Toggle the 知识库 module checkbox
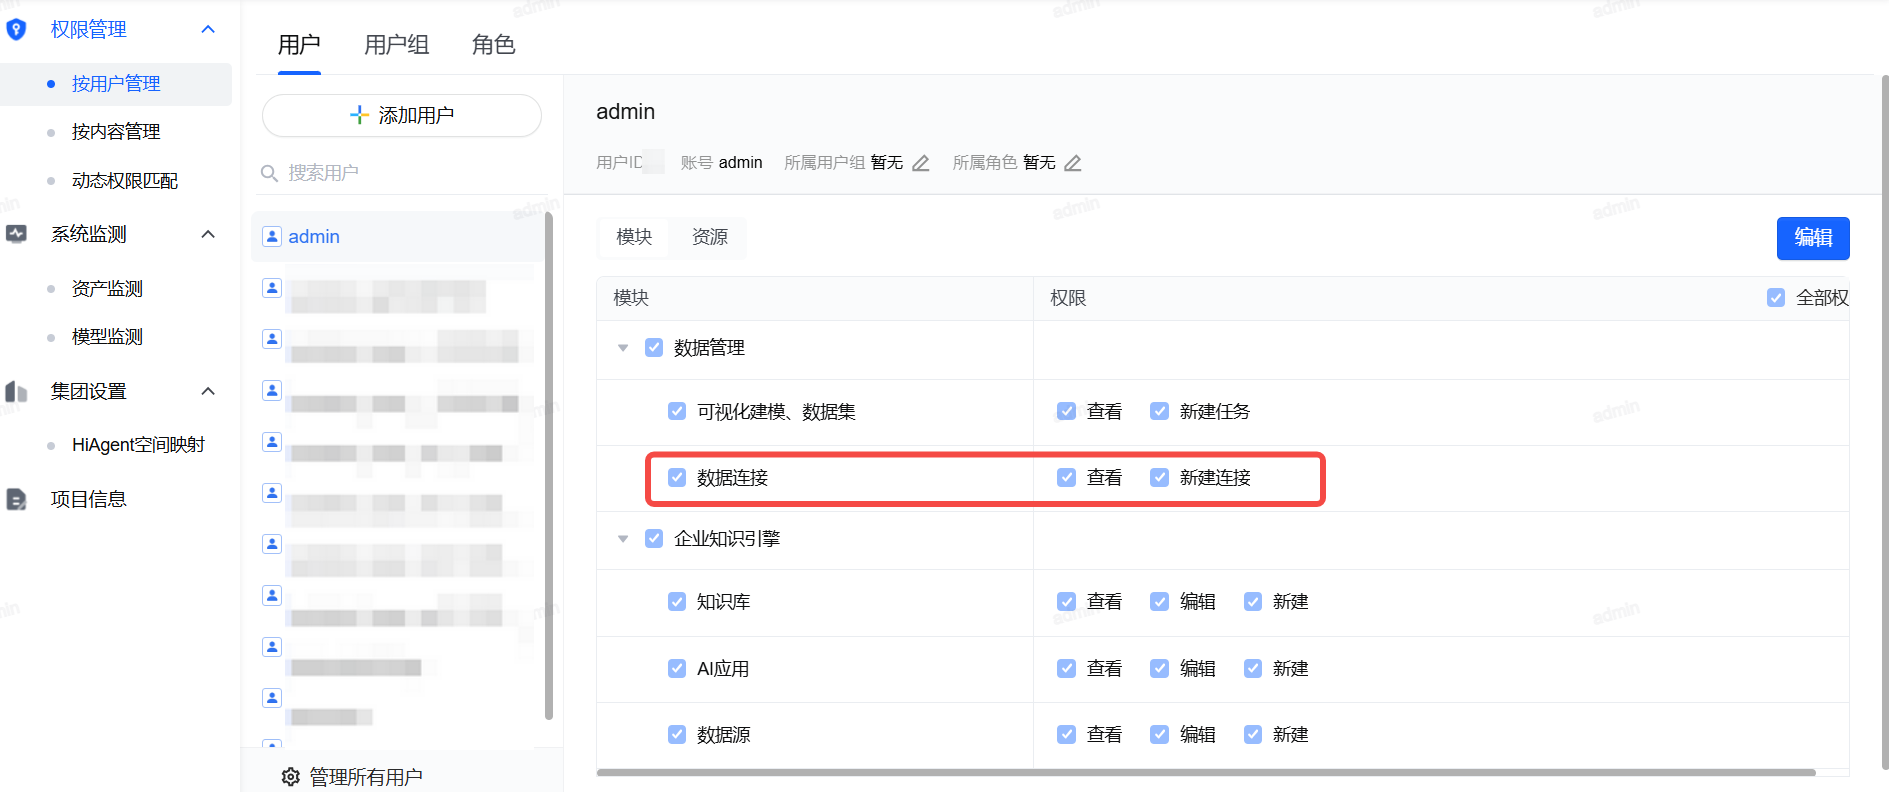This screenshot has height=792, width=1889. point(677,602)
